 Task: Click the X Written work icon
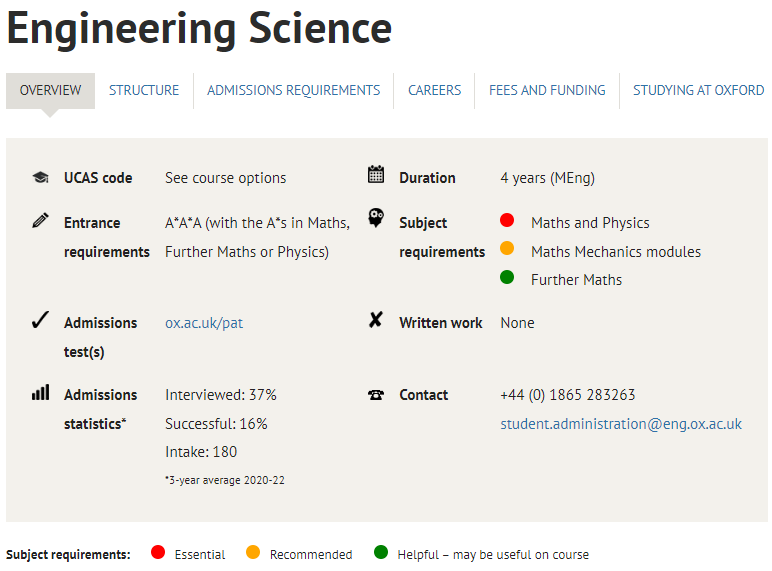375,319
